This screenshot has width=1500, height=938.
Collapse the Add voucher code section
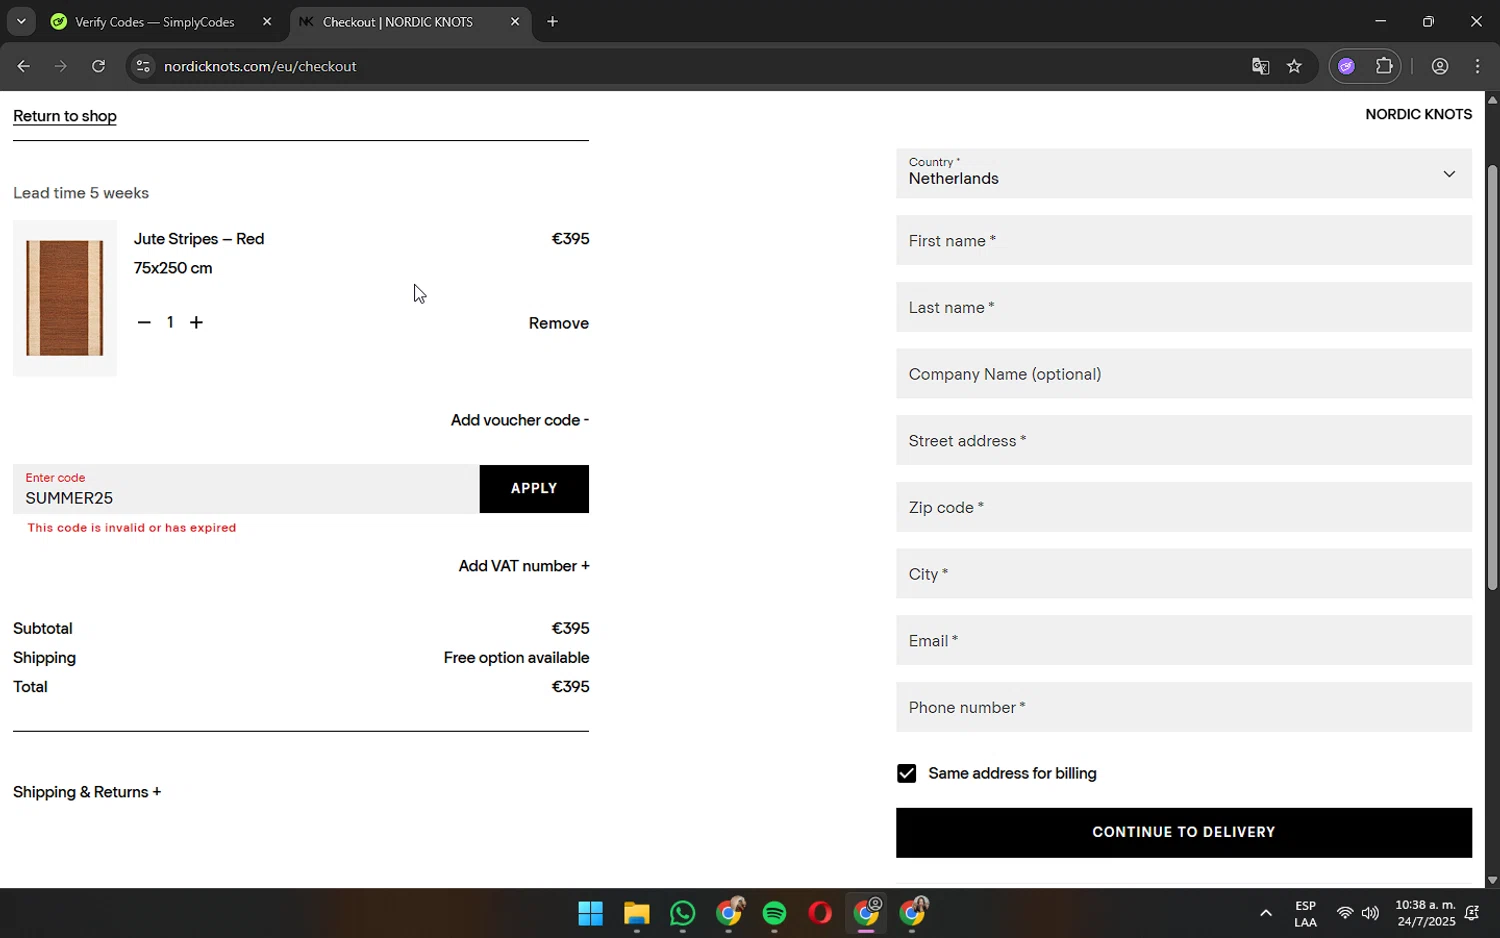(519, 420)
